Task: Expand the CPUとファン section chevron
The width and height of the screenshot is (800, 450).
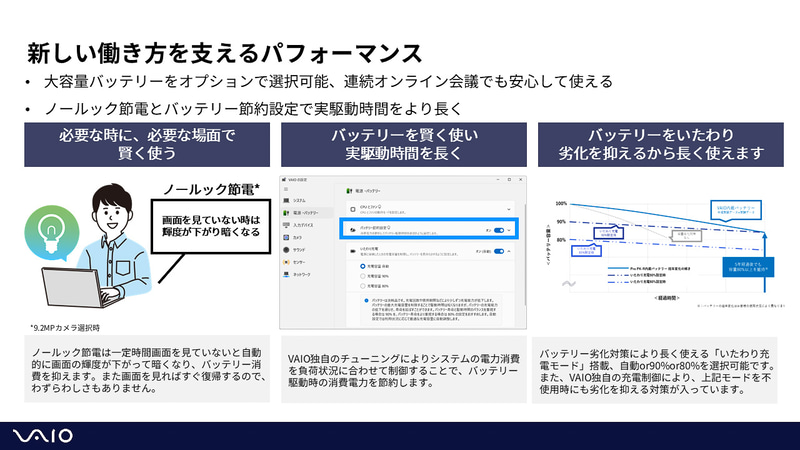Action: click(x=509, y=209)
